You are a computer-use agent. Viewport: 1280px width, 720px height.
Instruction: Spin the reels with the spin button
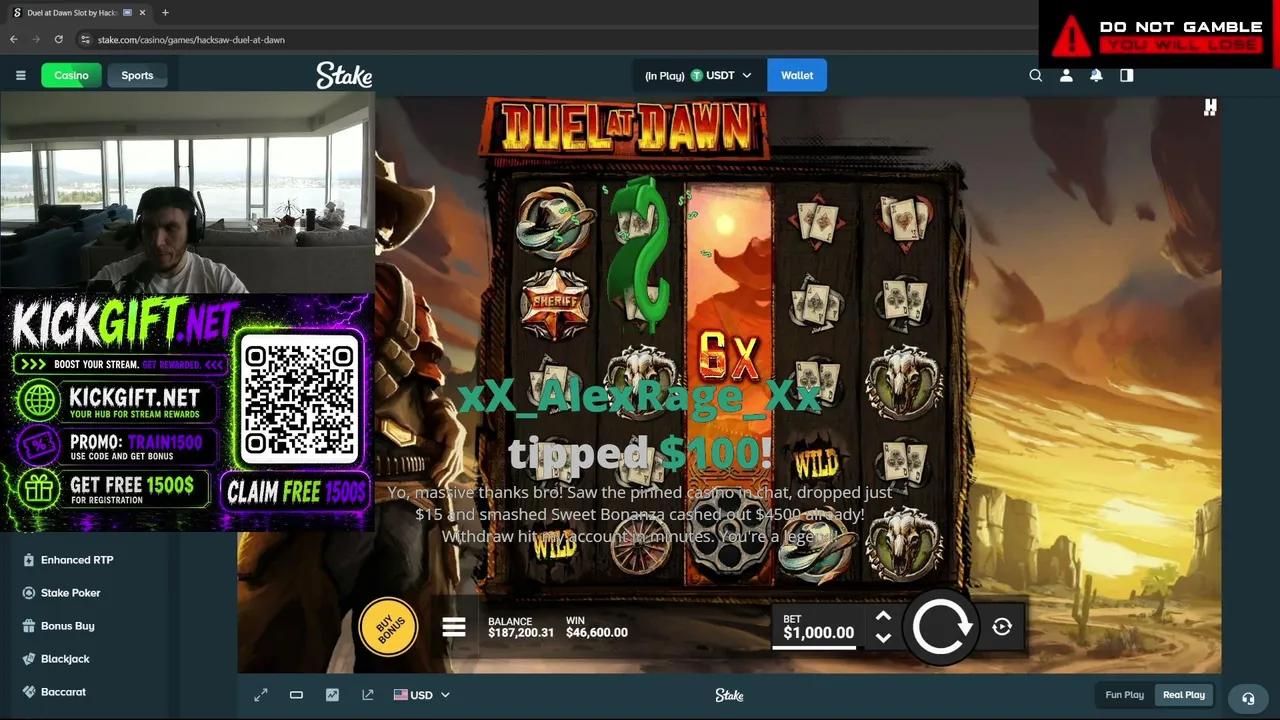pyautogui.click(x=941, y=627)
